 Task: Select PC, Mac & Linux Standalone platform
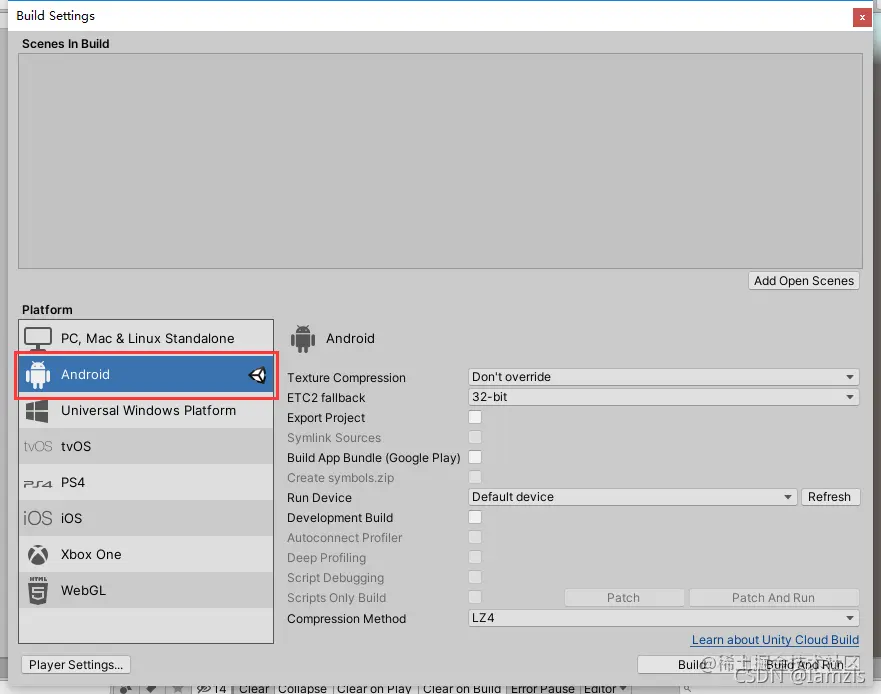coord(146,338)
